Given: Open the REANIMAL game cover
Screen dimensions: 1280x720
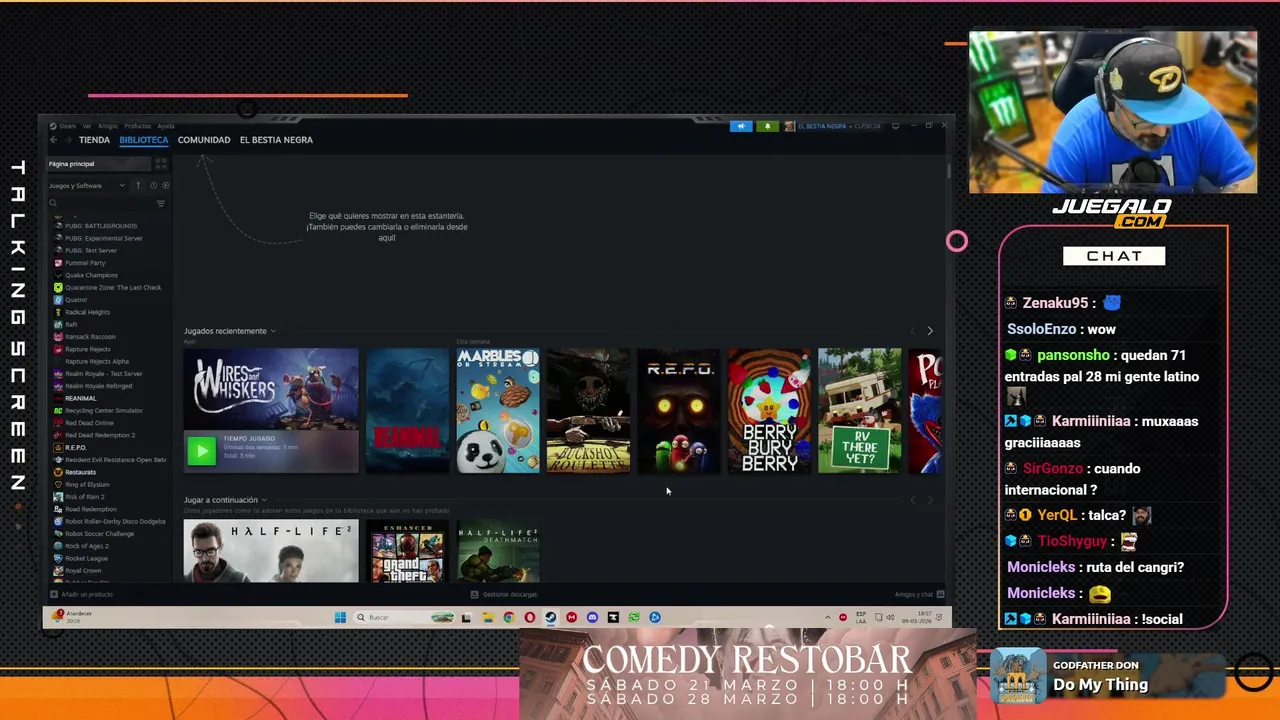Looking at the screenshot, I should 407,411.
